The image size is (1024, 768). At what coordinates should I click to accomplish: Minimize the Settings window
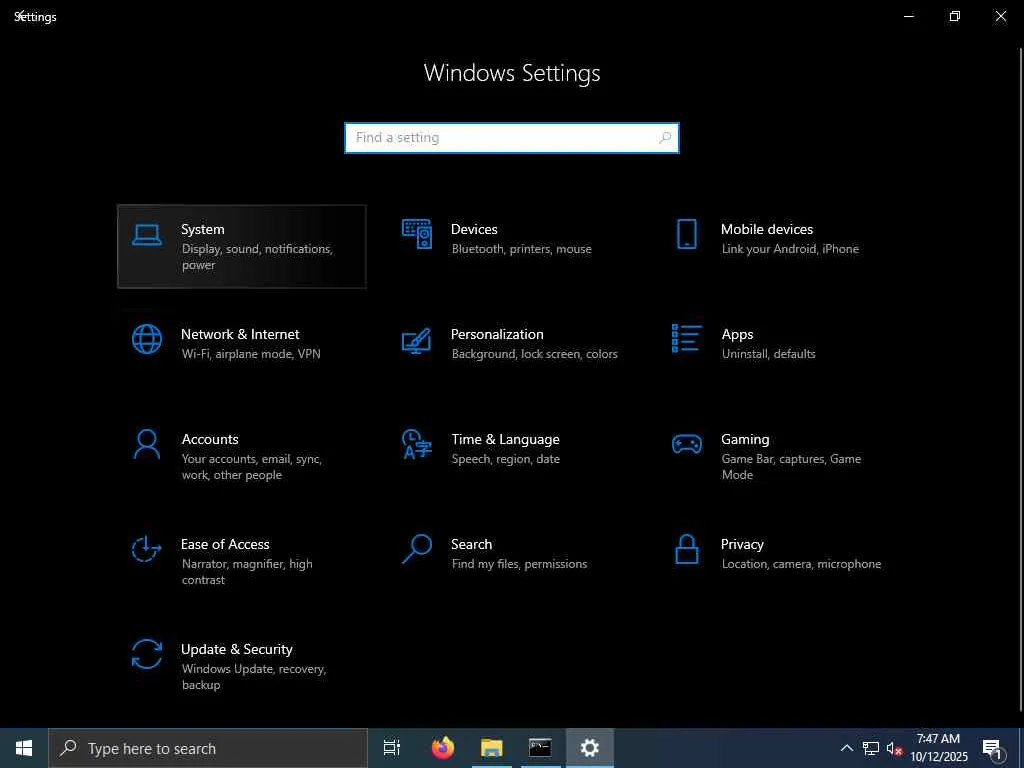tap(908, 16)
